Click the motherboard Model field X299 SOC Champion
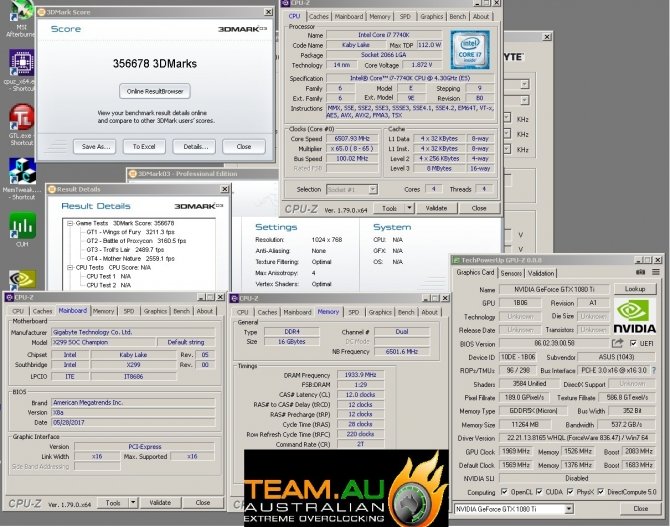This screenshot has width=670, height=527. pos(103,342)
